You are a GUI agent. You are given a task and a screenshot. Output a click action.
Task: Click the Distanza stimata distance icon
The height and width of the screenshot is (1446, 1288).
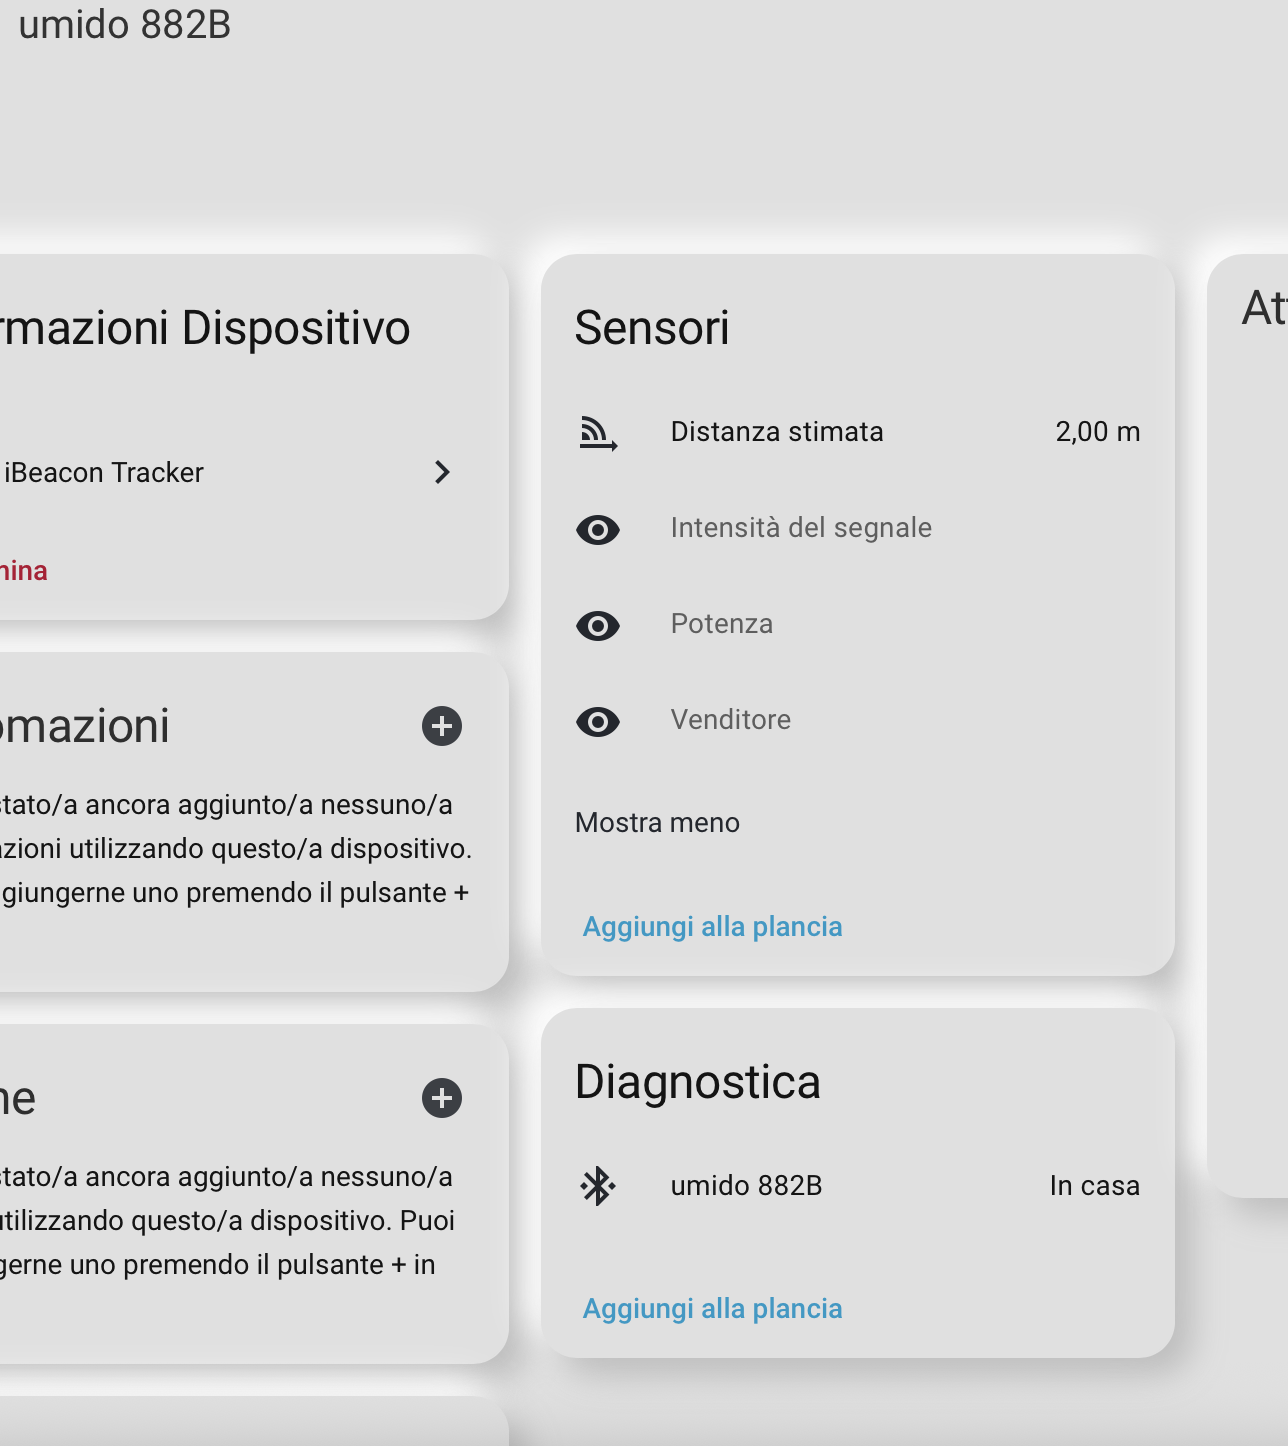coord(598,433)
